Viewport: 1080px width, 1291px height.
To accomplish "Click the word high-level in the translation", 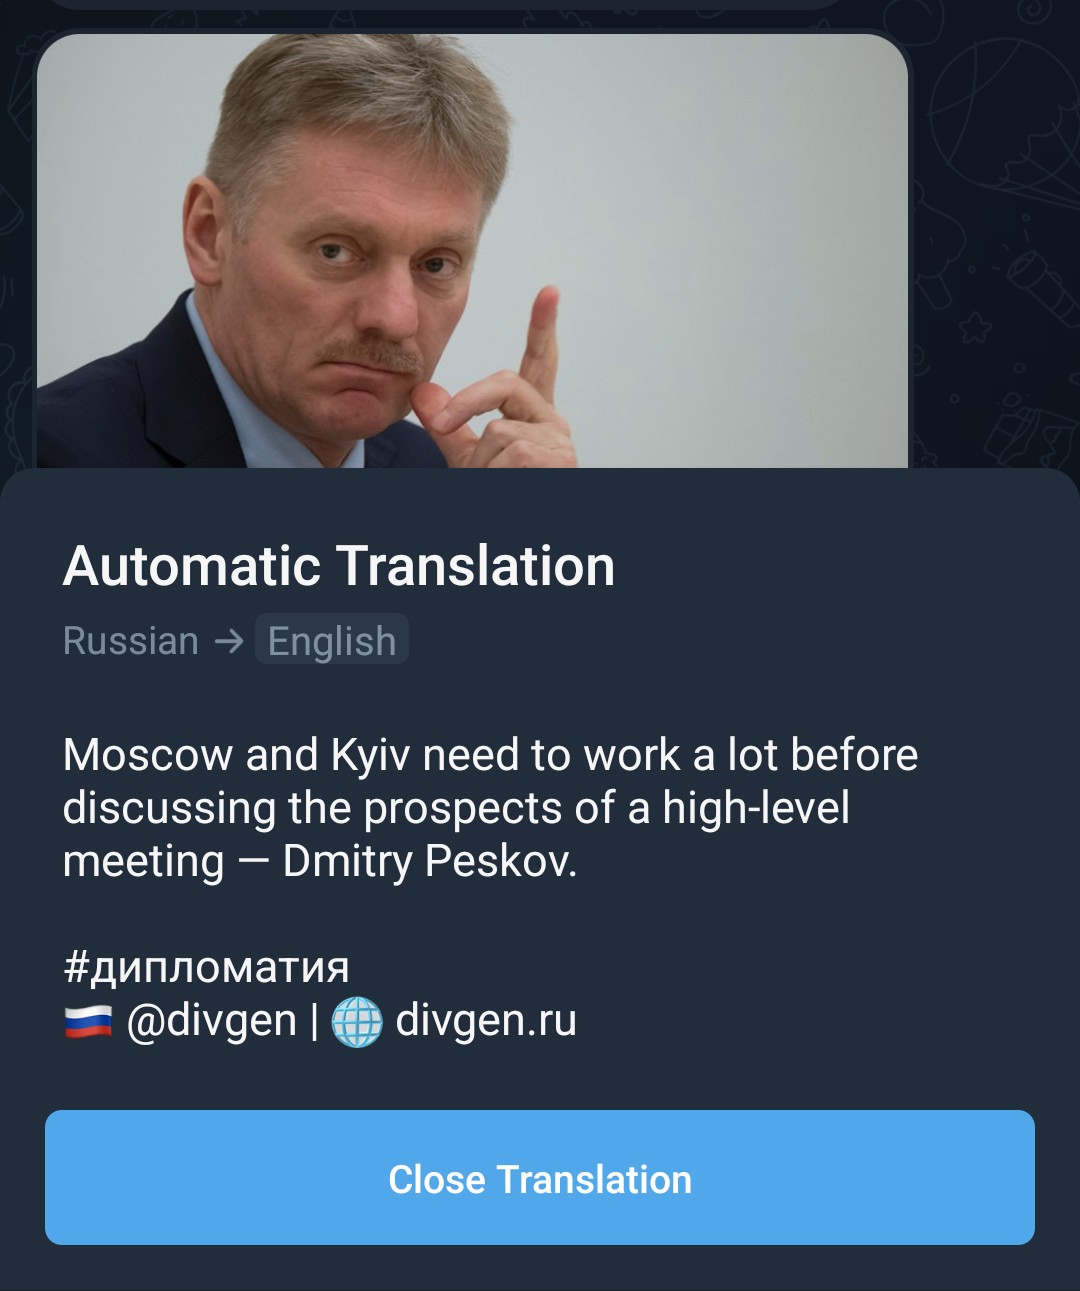I will tap(756, 808).
